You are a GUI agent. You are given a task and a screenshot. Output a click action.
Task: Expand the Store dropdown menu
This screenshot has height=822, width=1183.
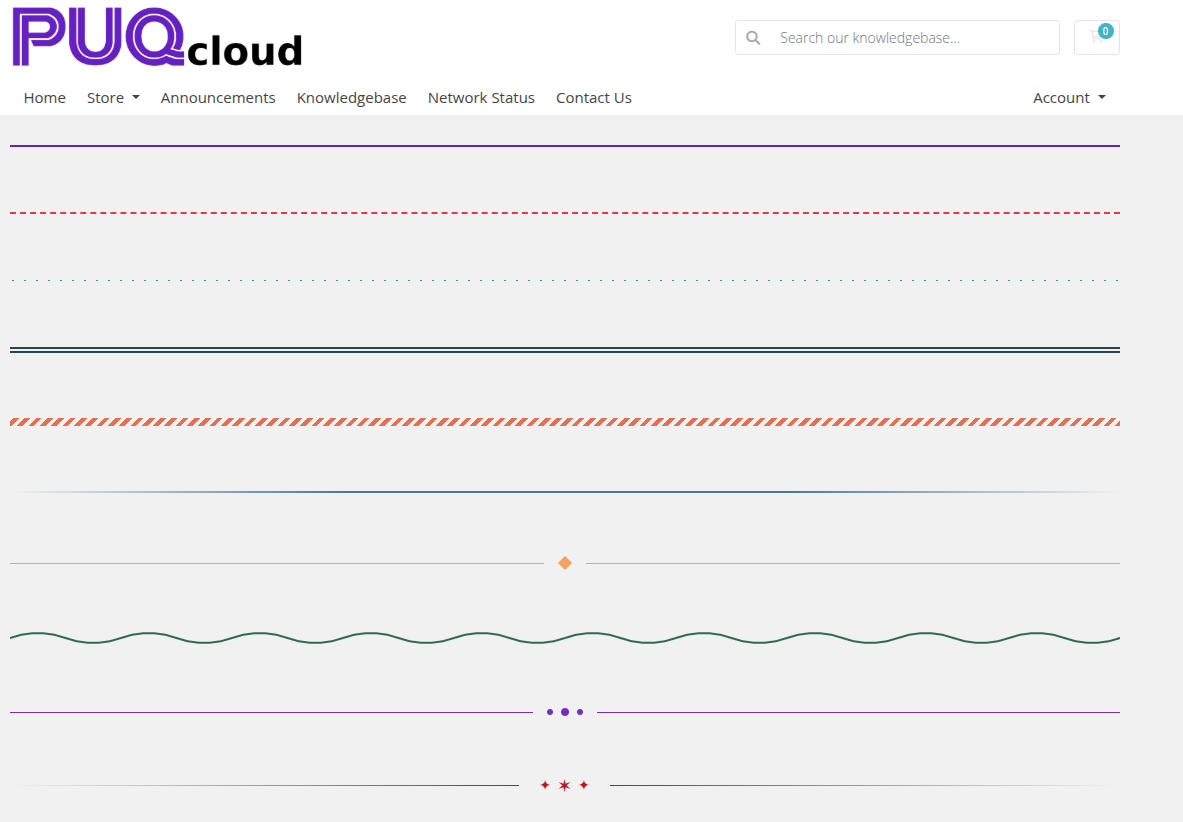click(106, 98)
